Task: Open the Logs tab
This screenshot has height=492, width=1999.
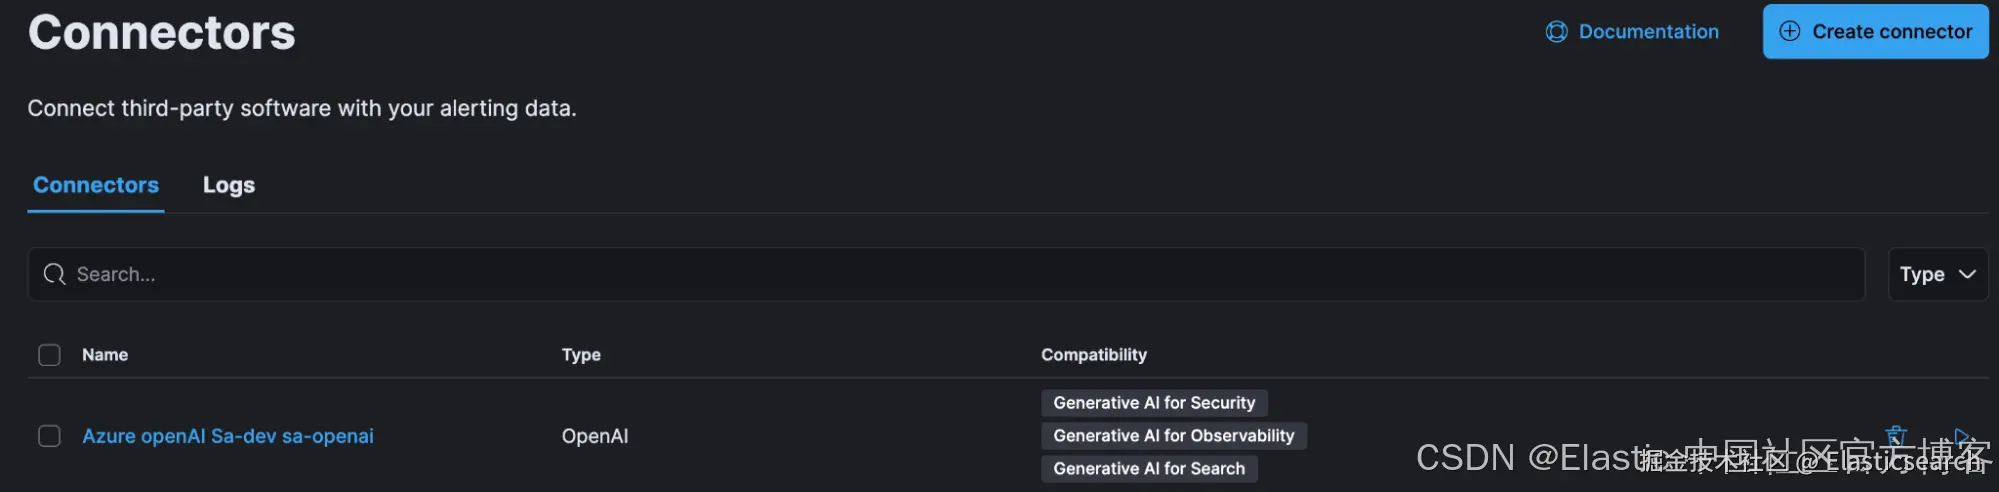Action: tap(229, 185)
